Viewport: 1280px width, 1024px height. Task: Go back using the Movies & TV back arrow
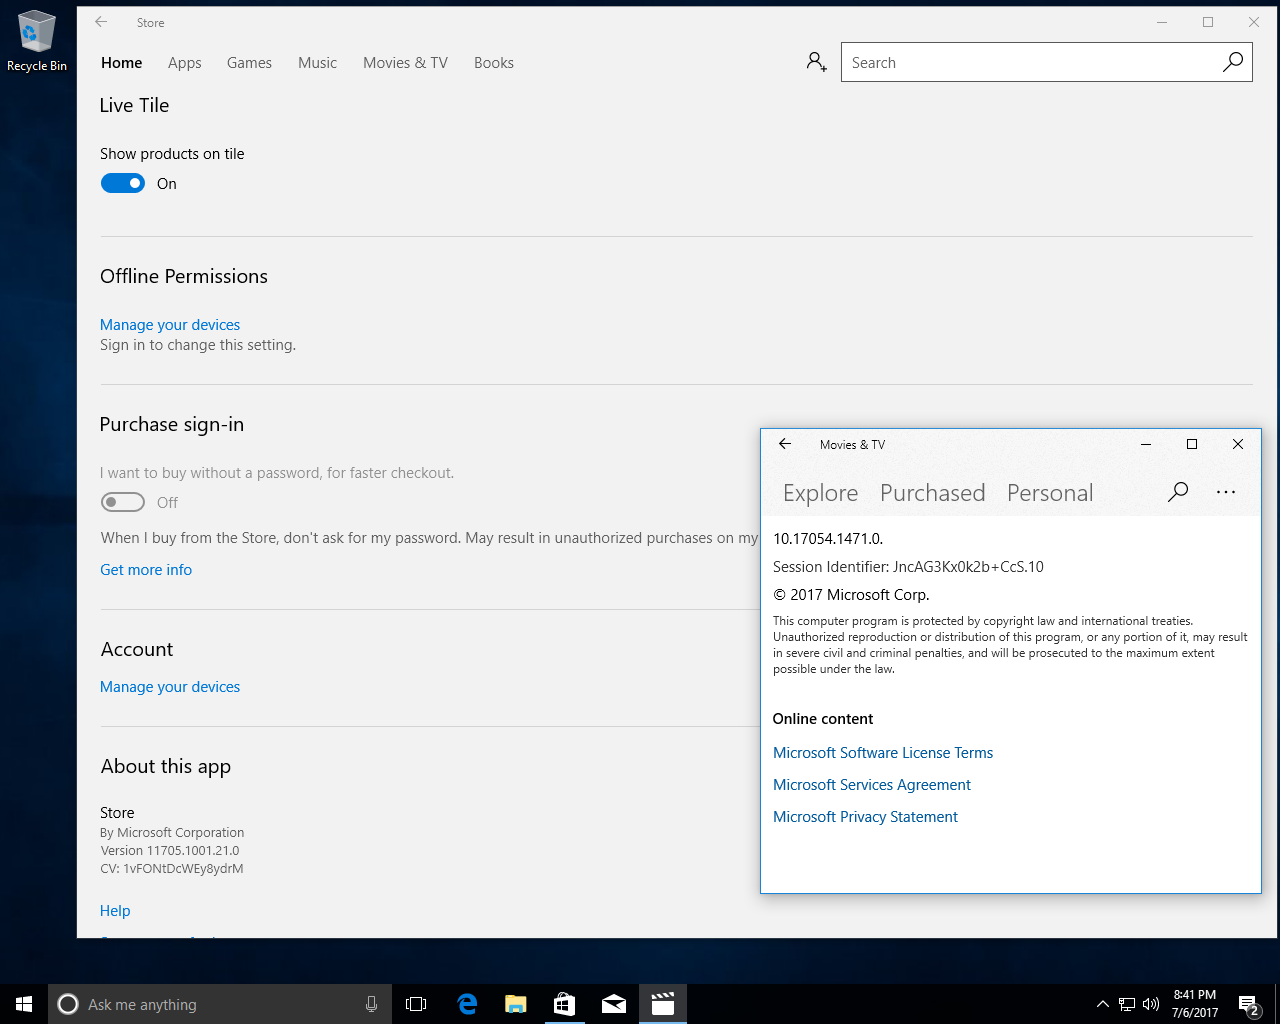coord(785,444)
